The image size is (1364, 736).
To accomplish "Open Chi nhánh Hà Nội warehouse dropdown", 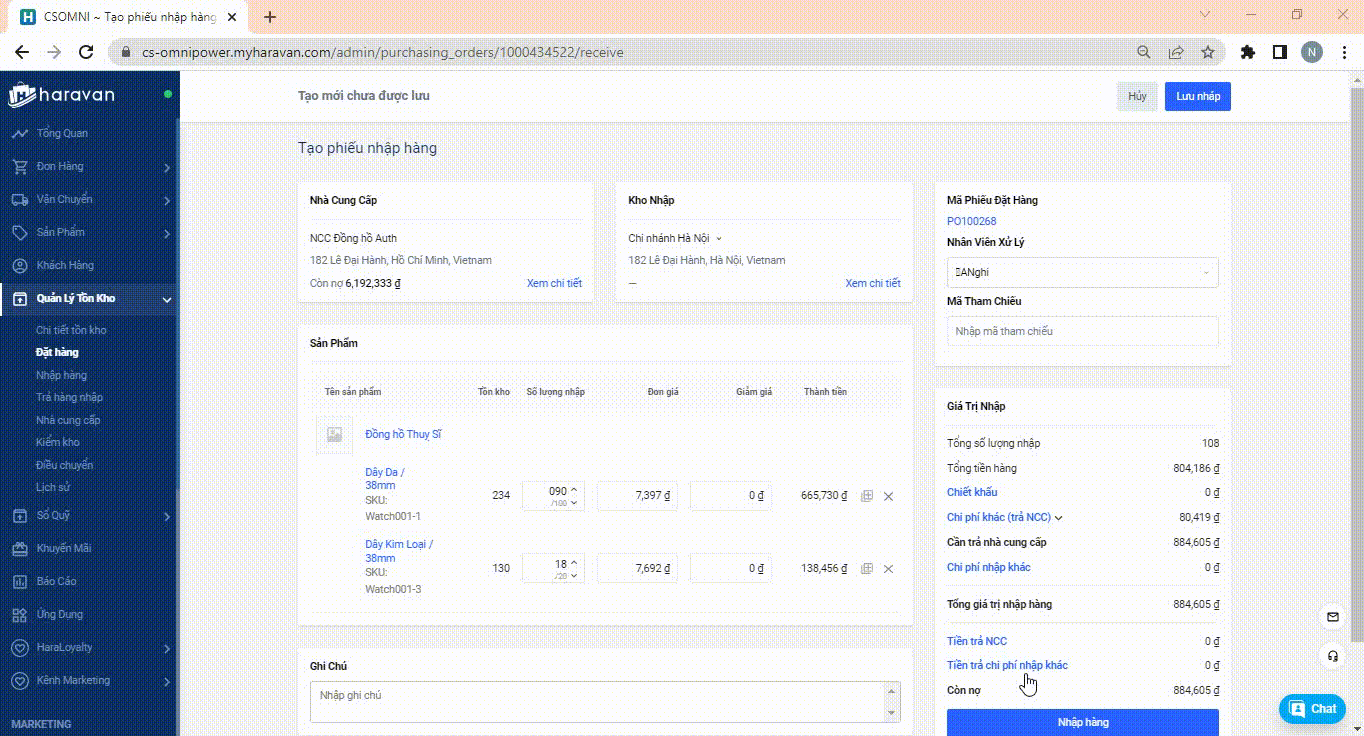I will point(675,238).
